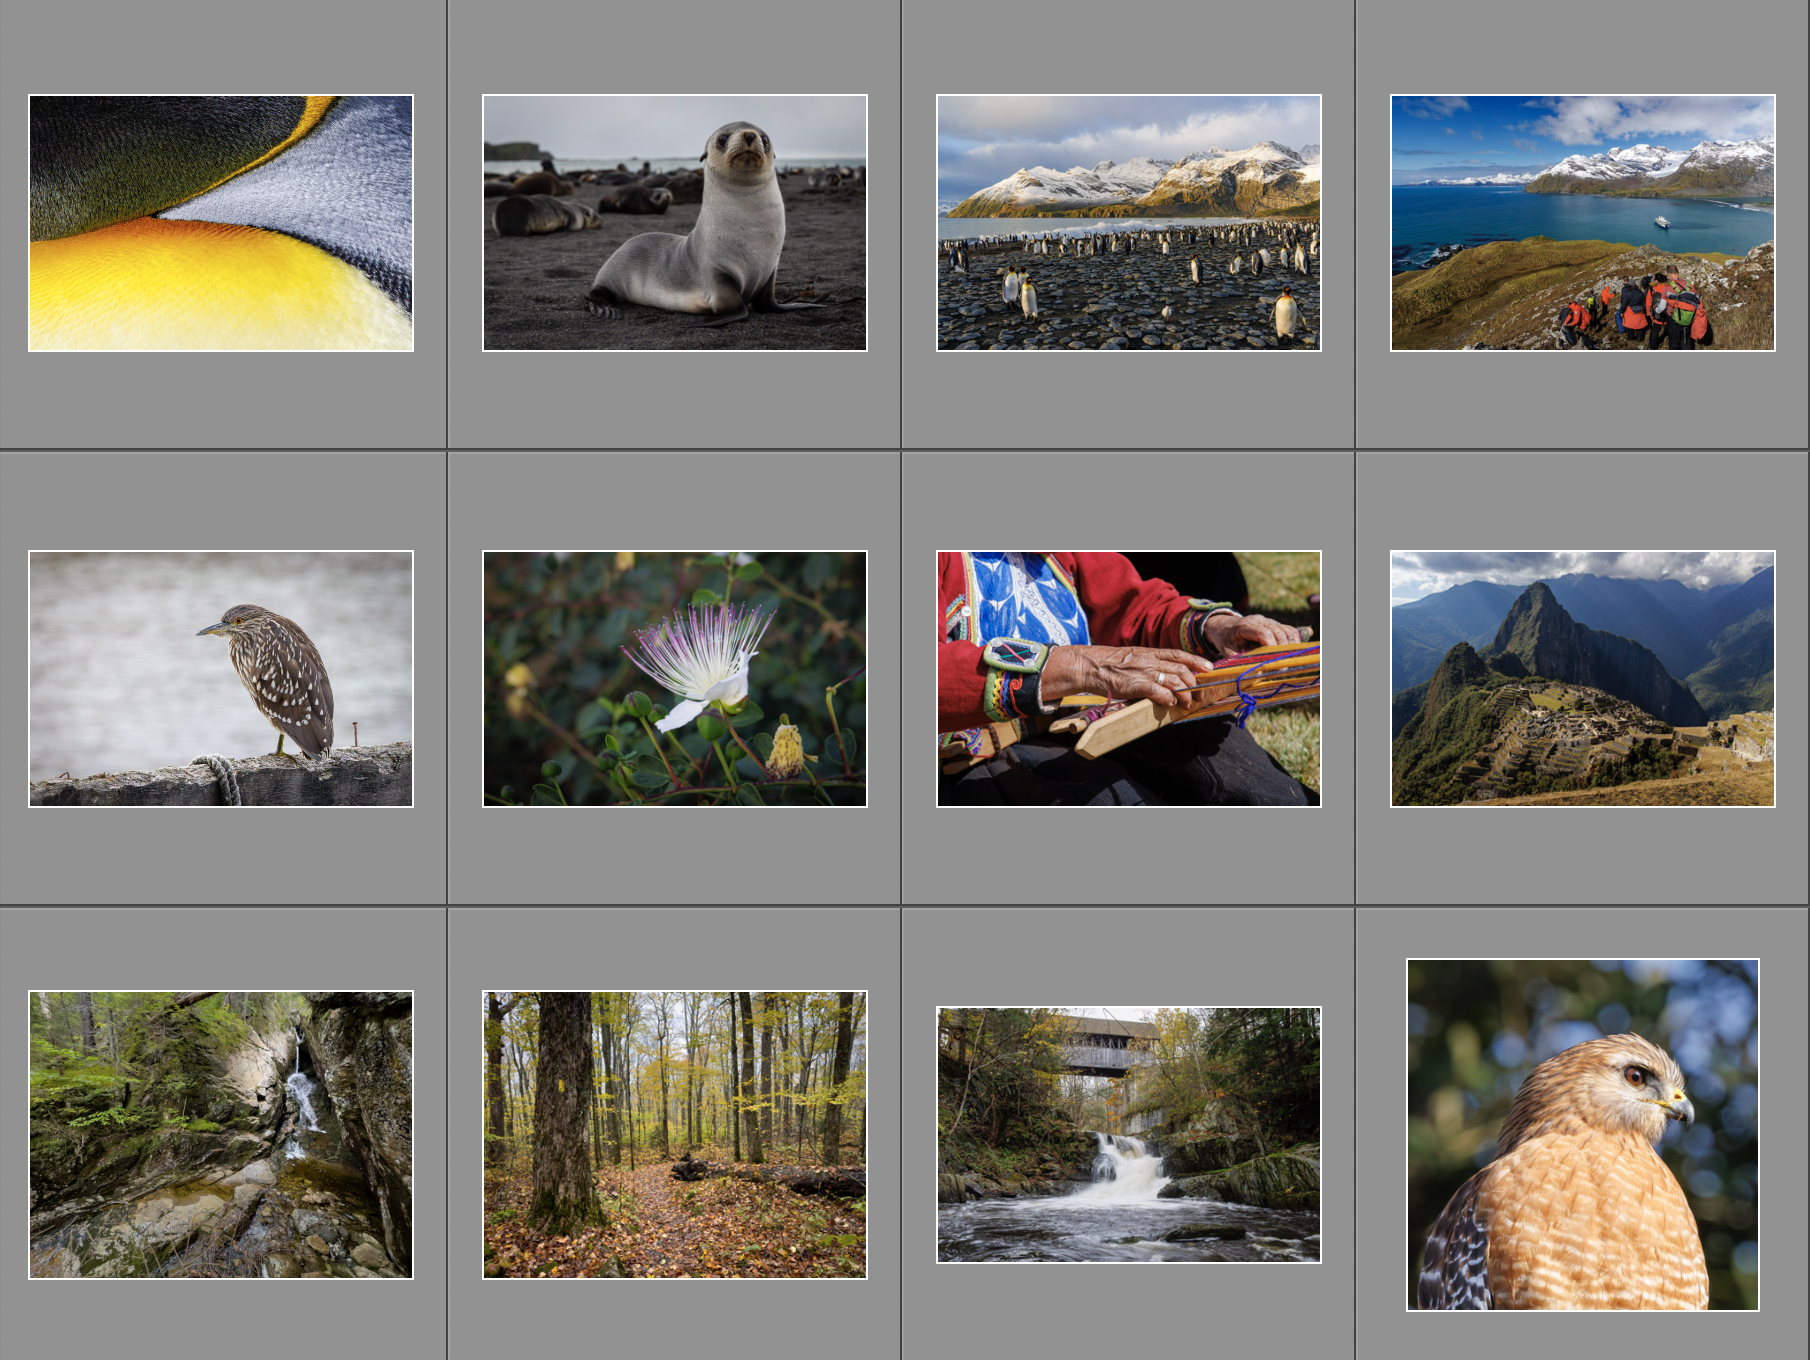The height and width of the screenshot is (1360, 1810).
Task: Click the heron's beak
Action: coord(211,630)
